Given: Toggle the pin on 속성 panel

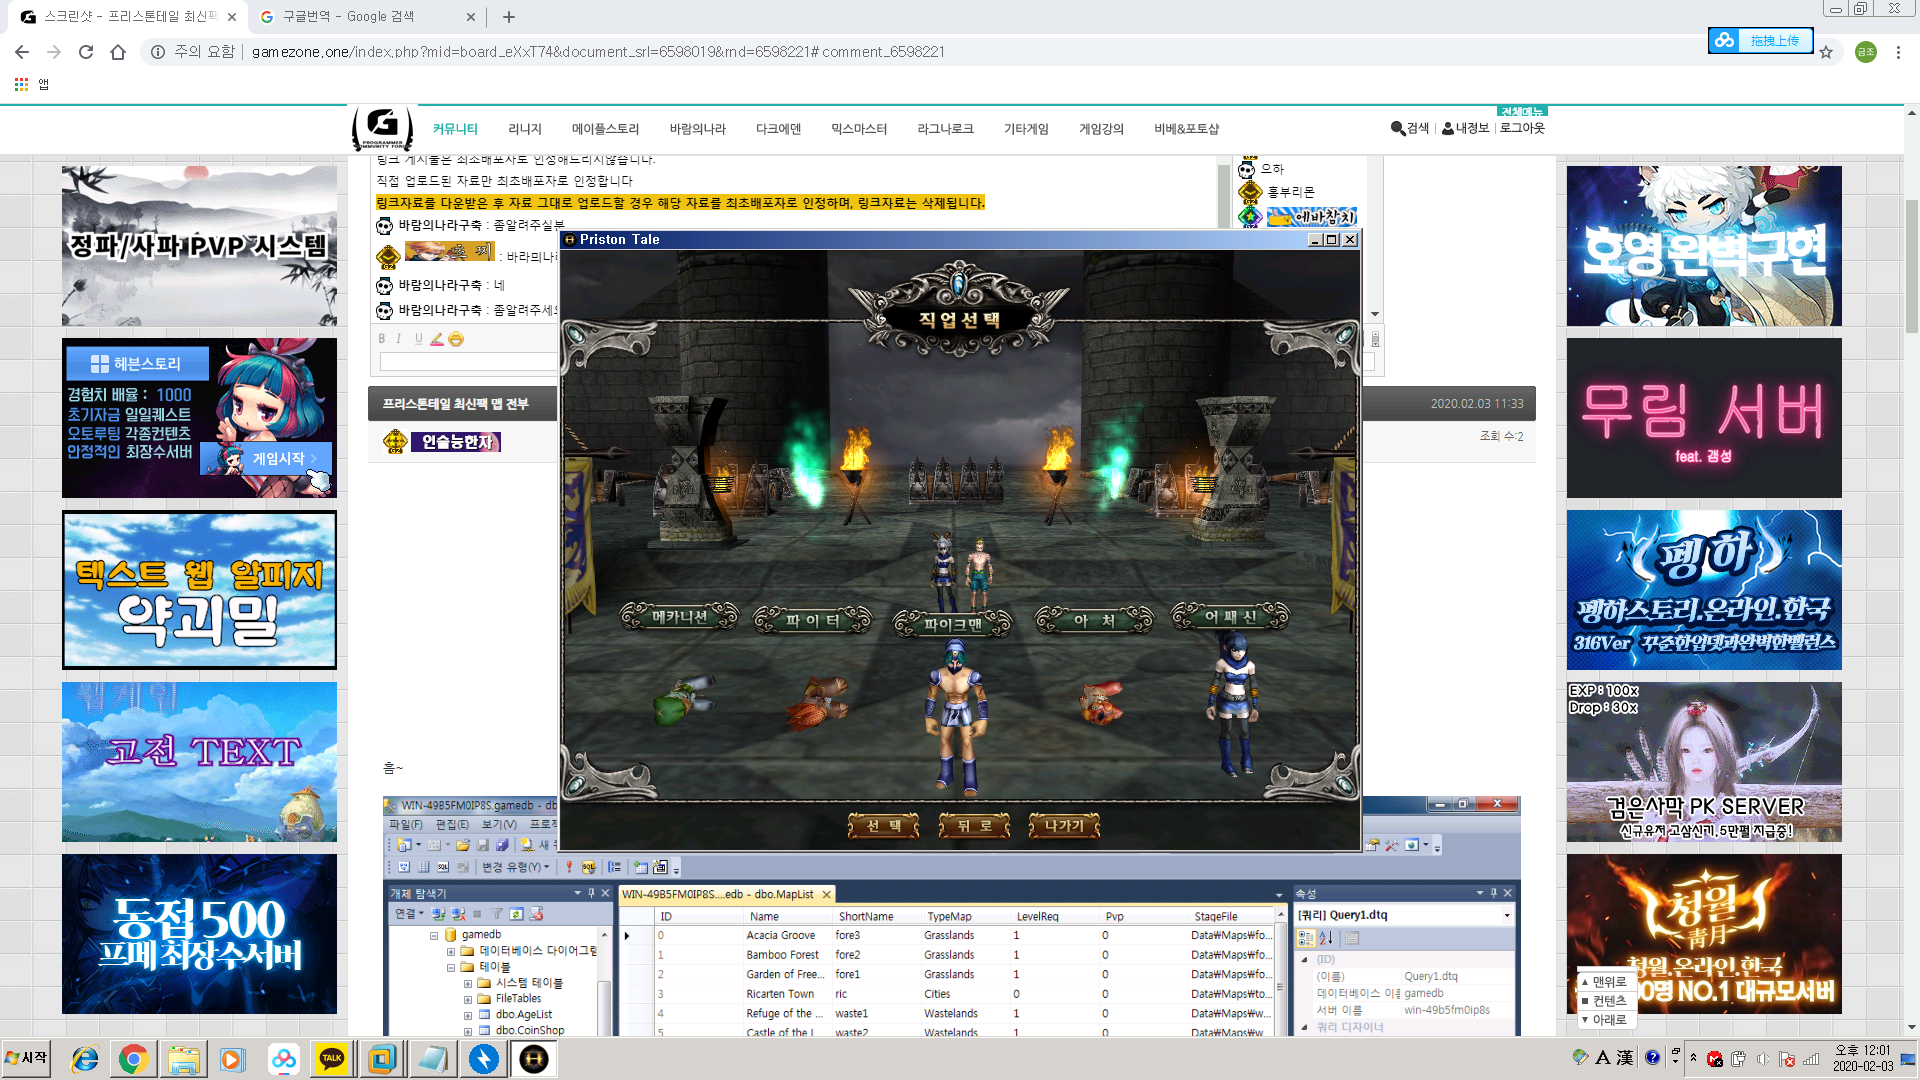Looking at the screenshot, I should click(1494, 893).
